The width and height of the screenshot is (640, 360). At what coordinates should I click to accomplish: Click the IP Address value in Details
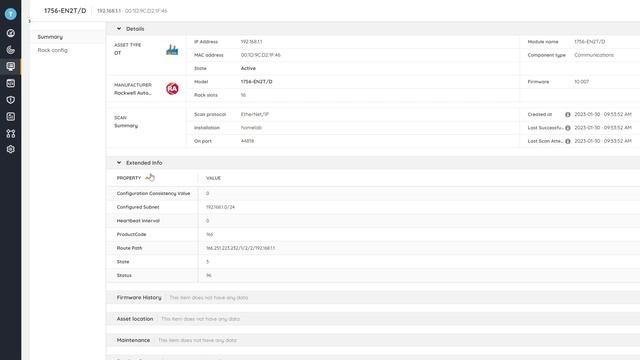(x=251, y=42)
